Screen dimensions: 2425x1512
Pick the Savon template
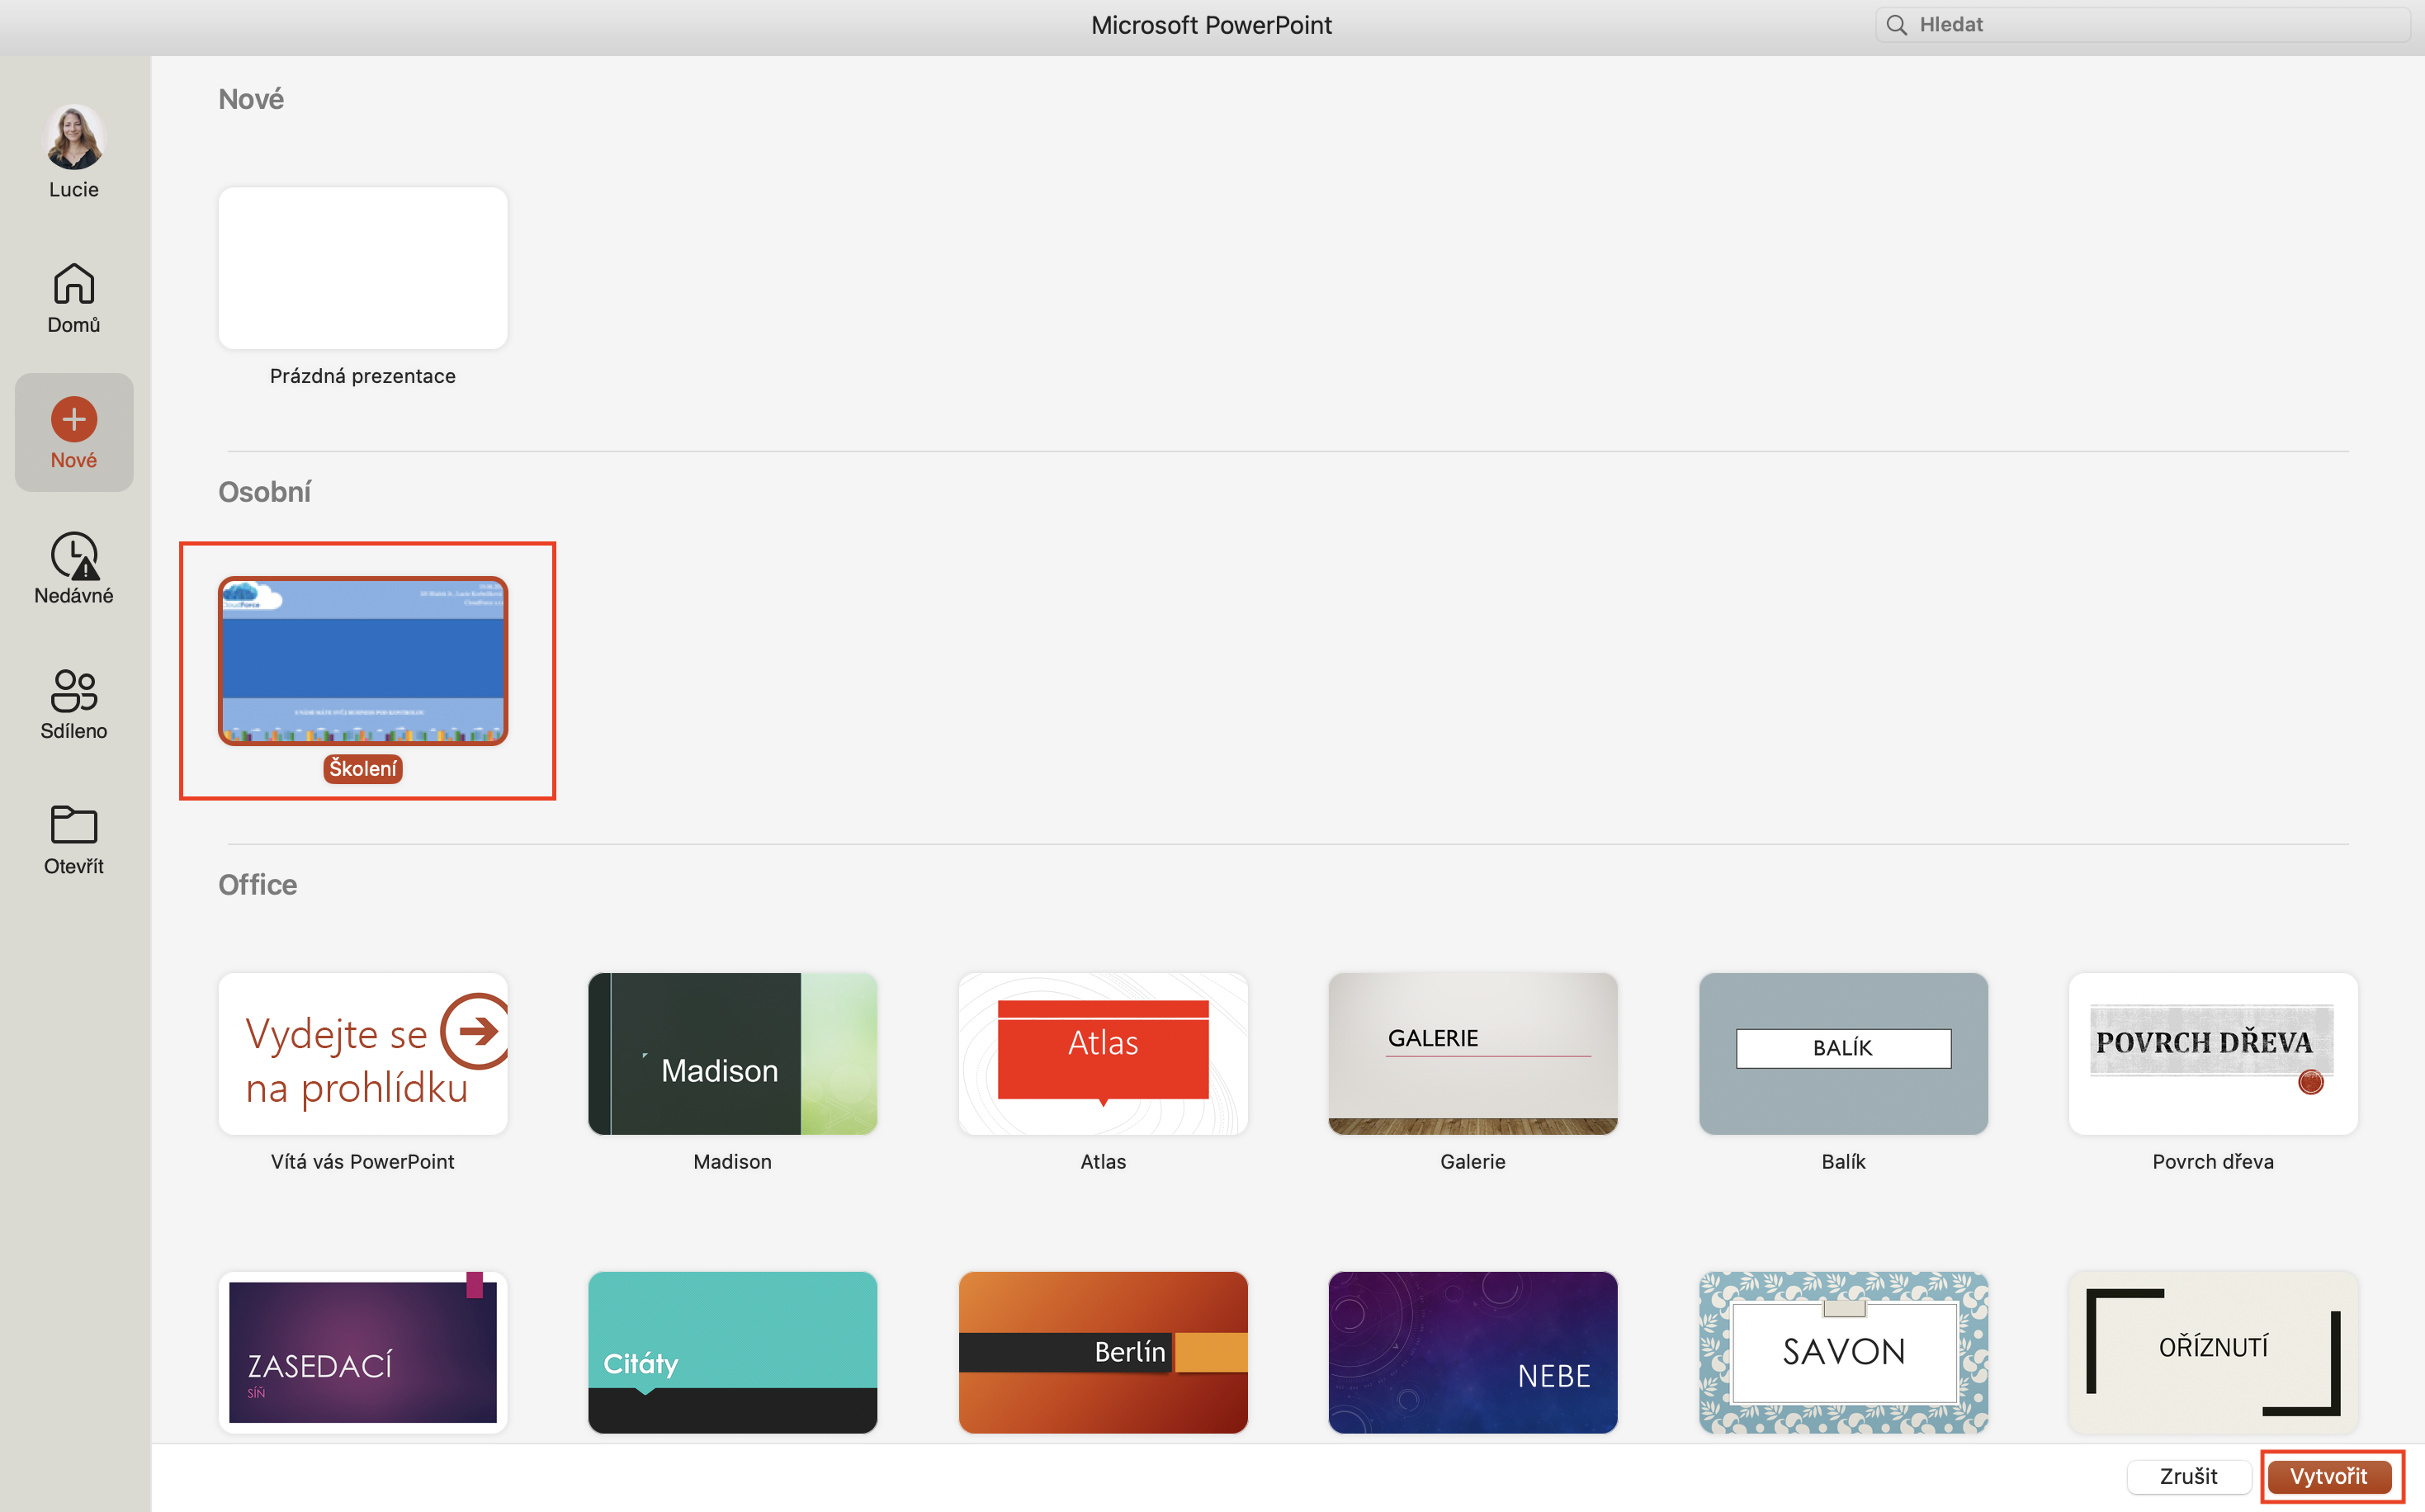pyautogui.click(x=1843, y=1352)
